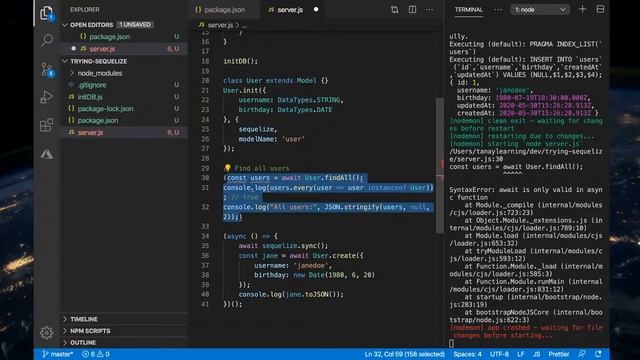The image size is (640, 360).
Task: Open the Source Control view
Action: coord(47,69)
